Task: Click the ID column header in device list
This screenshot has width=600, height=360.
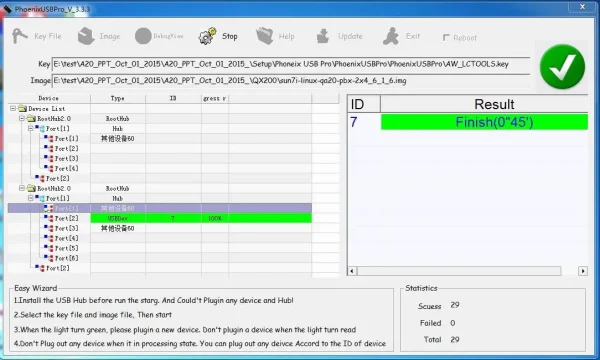Action: (173, 98)
